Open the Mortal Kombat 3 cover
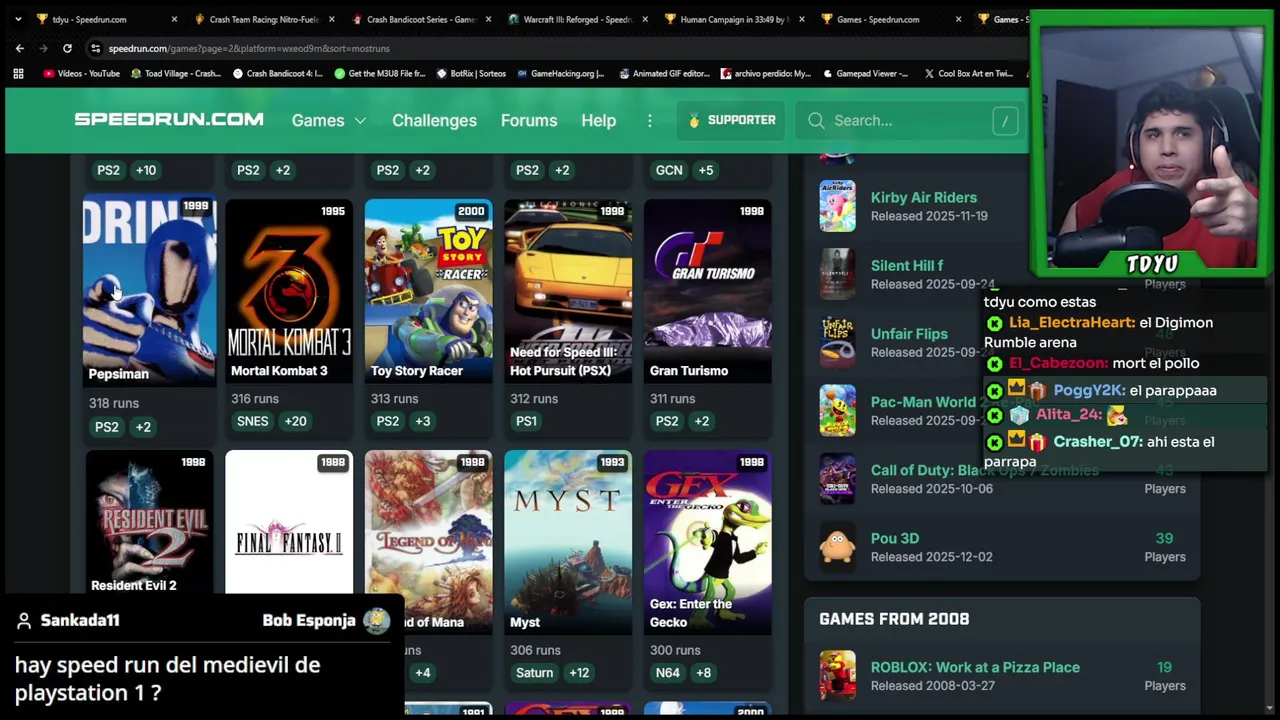 (x=289, y=290)
